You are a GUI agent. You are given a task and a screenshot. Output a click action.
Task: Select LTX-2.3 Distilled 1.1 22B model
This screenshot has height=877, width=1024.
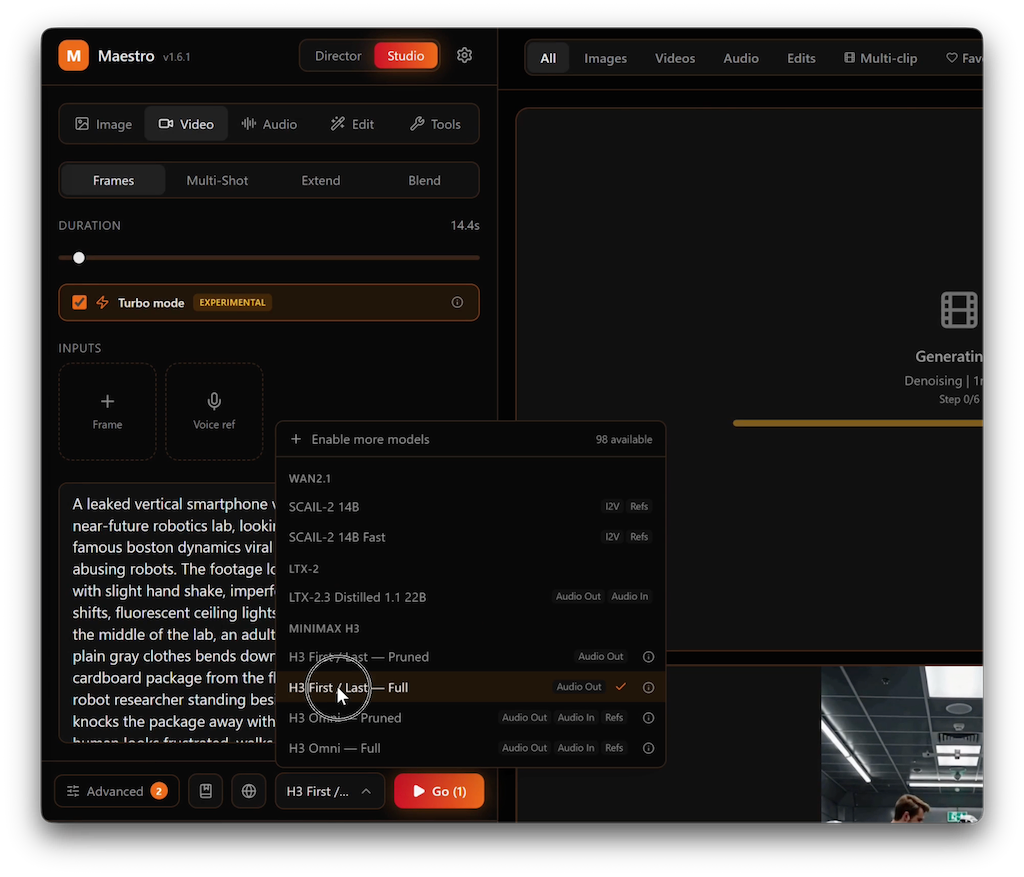tap(470, 597)
